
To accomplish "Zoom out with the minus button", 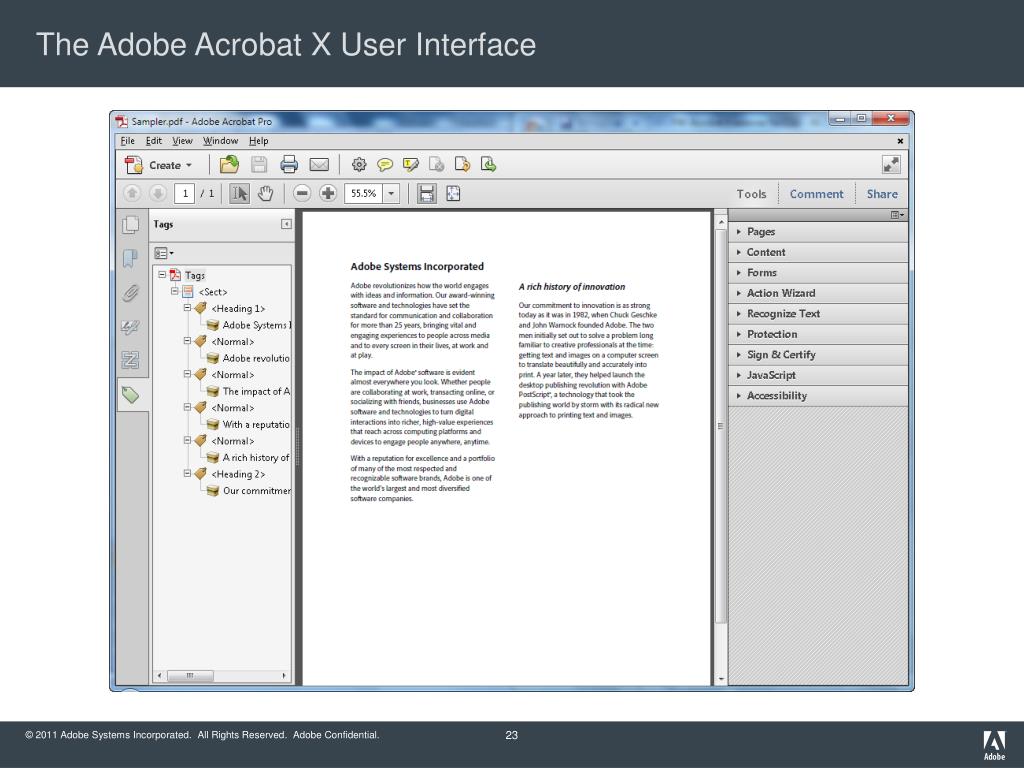I will pyautogui.click(x=302, y=193).
